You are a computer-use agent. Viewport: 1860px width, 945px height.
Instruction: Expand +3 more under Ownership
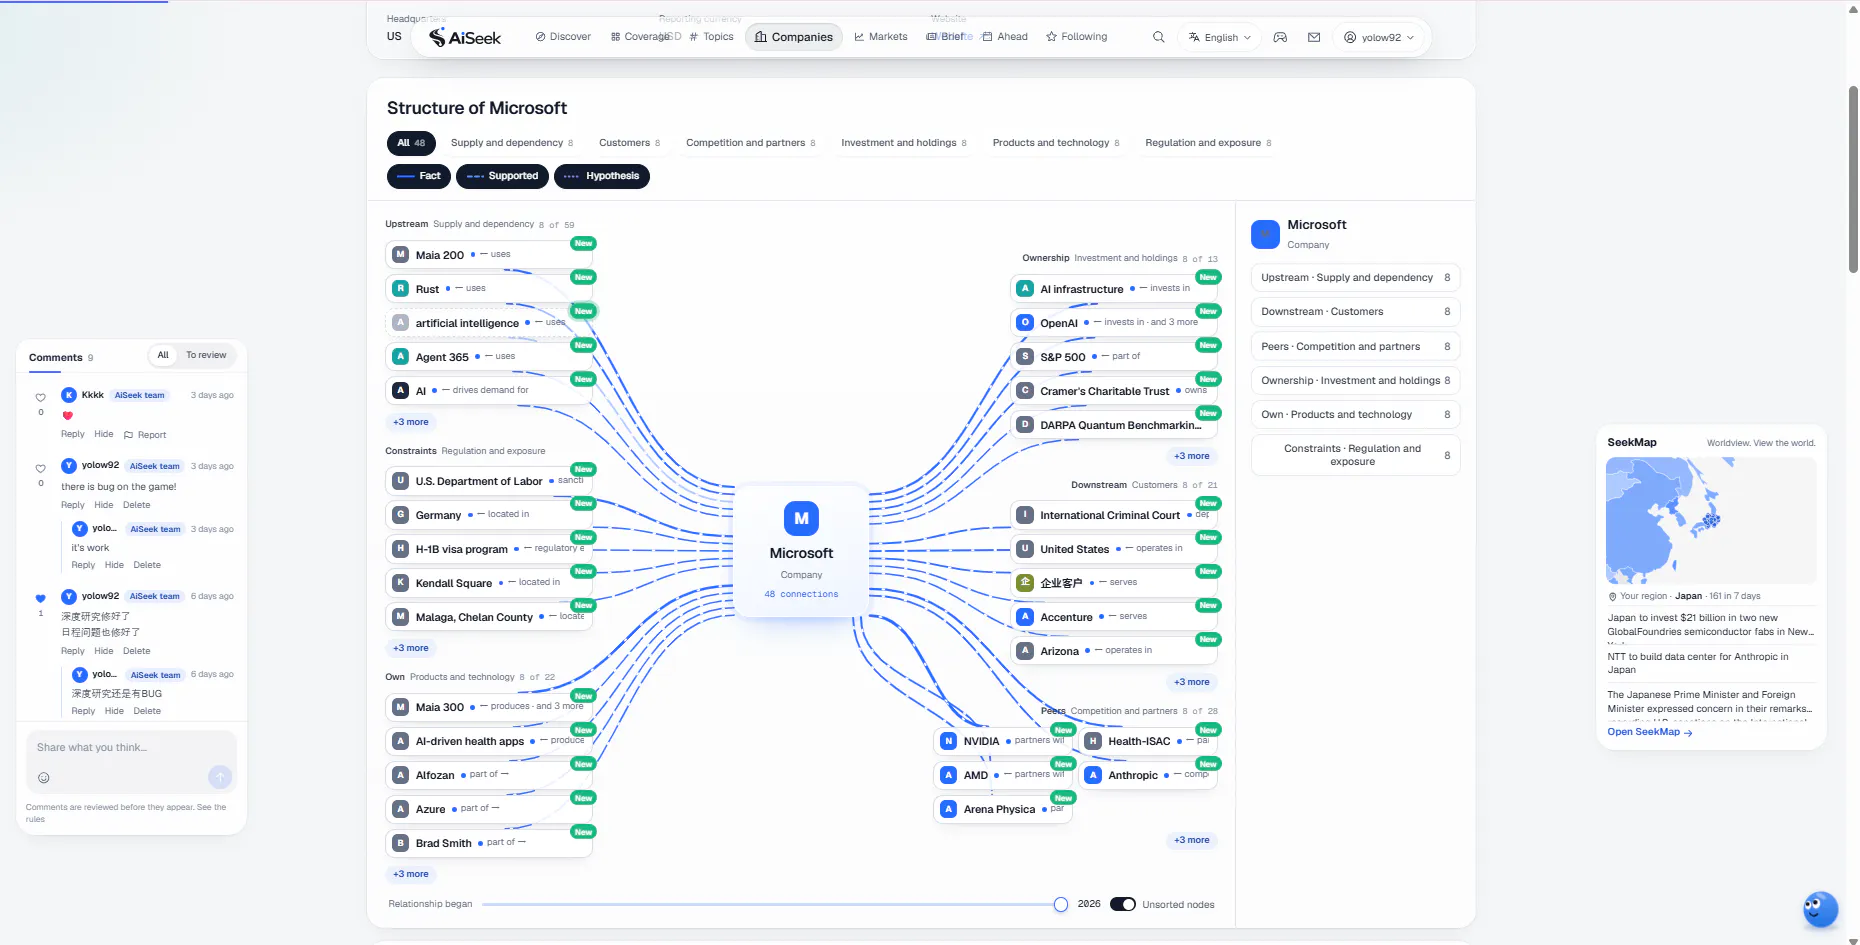pyautogui.click(x=1192, y=456)
